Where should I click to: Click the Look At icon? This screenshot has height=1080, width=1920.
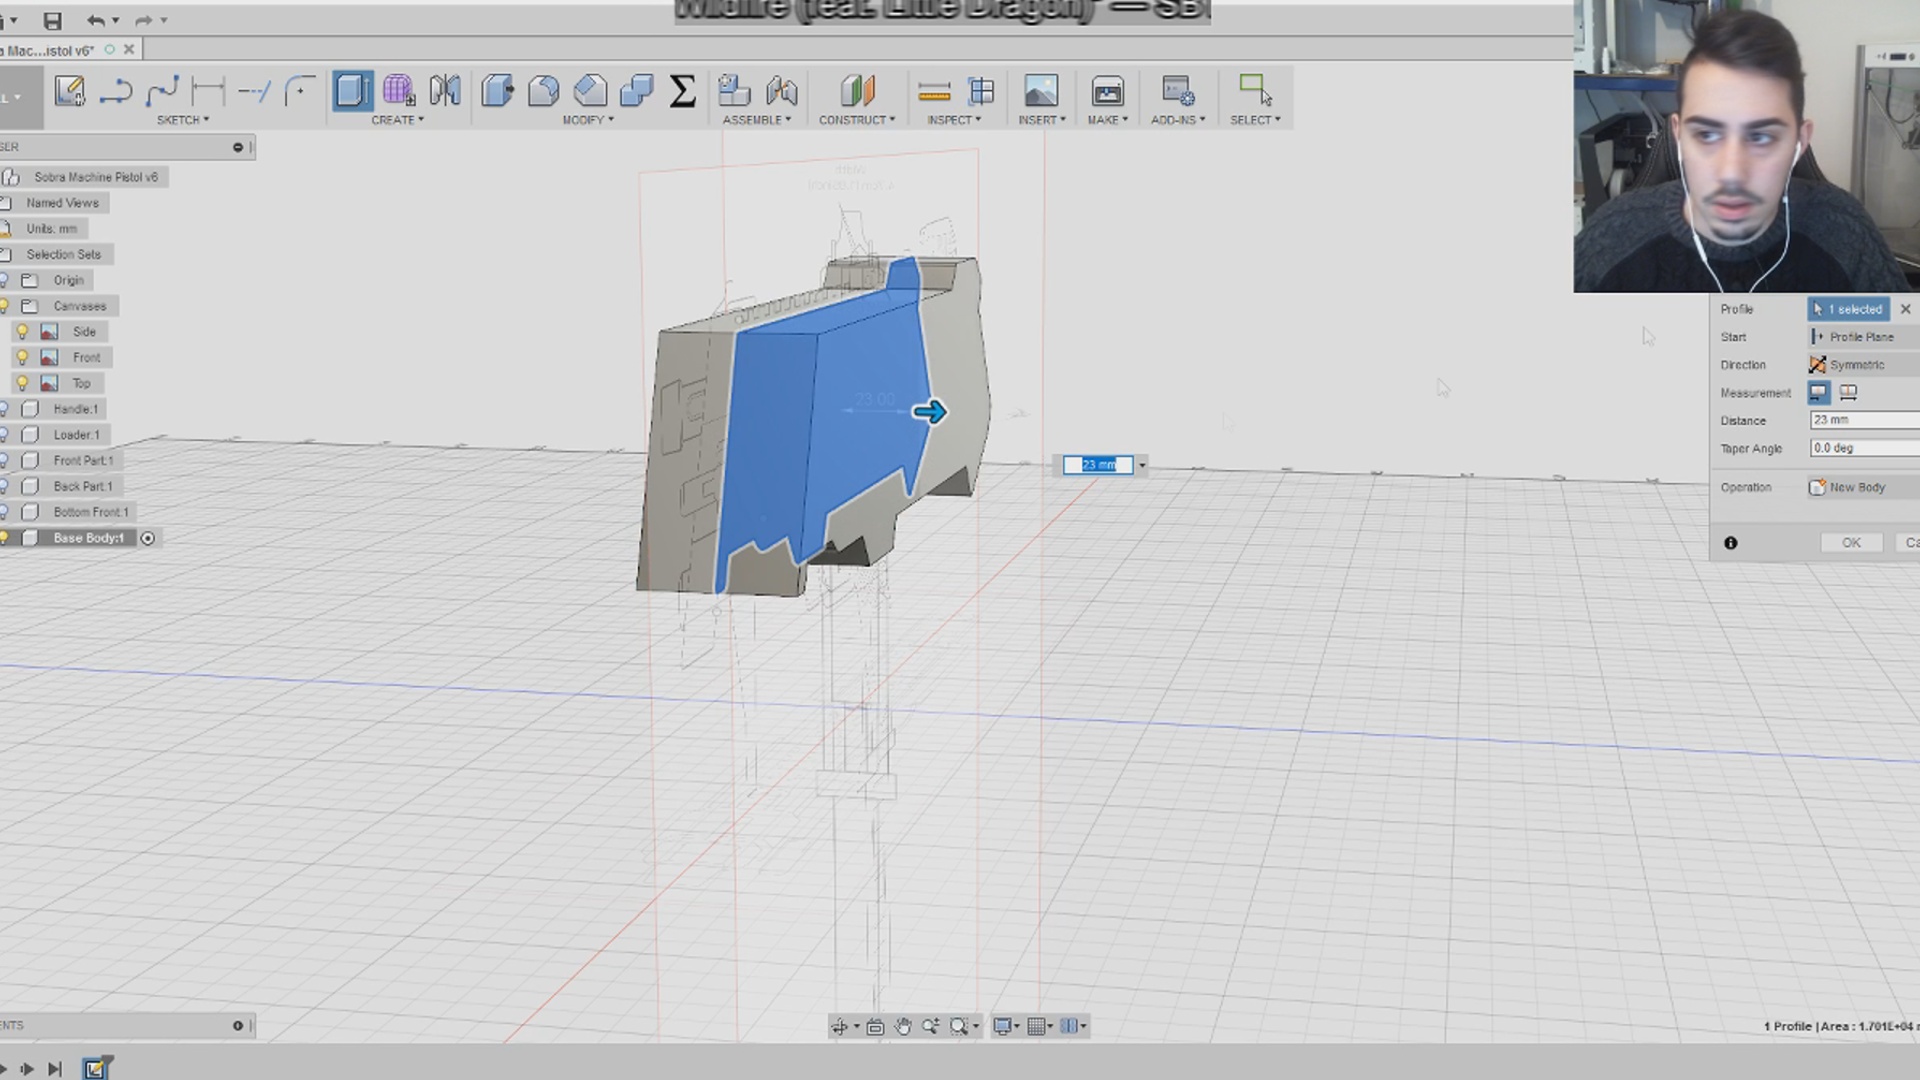click(875, 1026)
